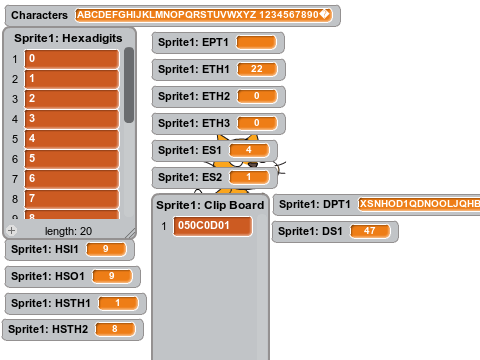The image size is (480, 360).
Task: Click the Sprite1: HSTH1 monitor value 1
Action: tap(118, 303)
